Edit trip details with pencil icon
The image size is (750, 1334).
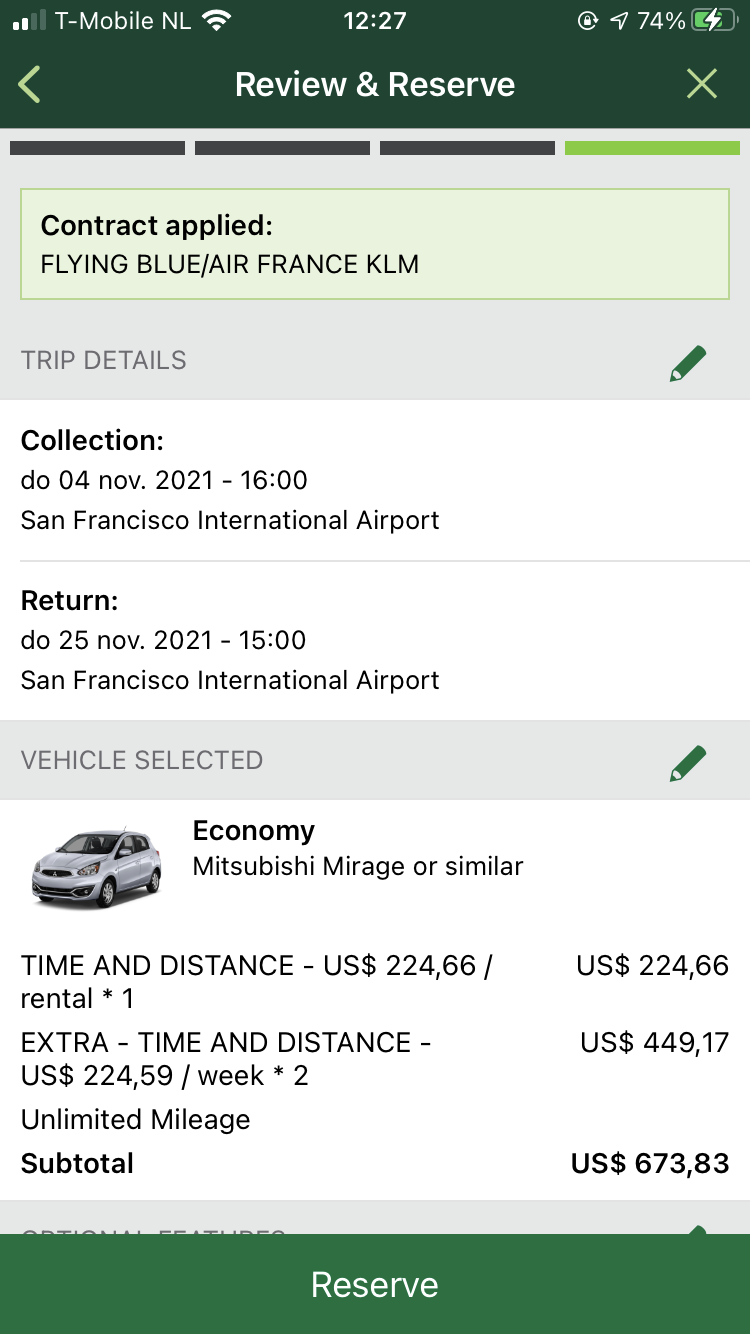[688, 362]
